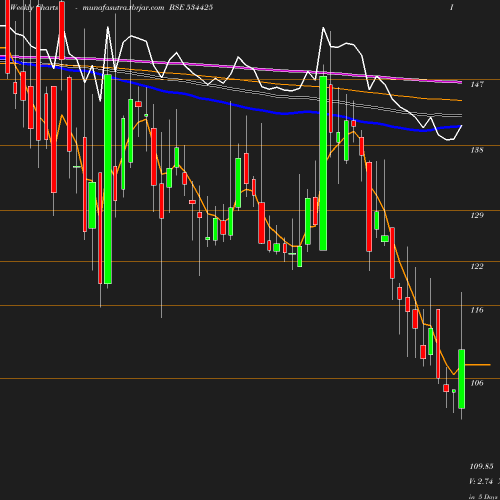This screenshot has width=500, height=500.
Task: Click the 'munafasutra.tbrjar.com' watermark text
Action: pos(123,7)
